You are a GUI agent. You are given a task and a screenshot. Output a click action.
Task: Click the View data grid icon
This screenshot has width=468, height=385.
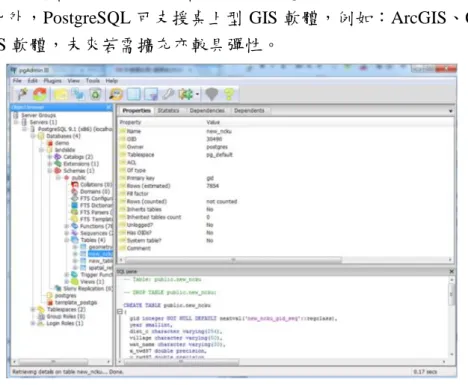click(134, 94)
